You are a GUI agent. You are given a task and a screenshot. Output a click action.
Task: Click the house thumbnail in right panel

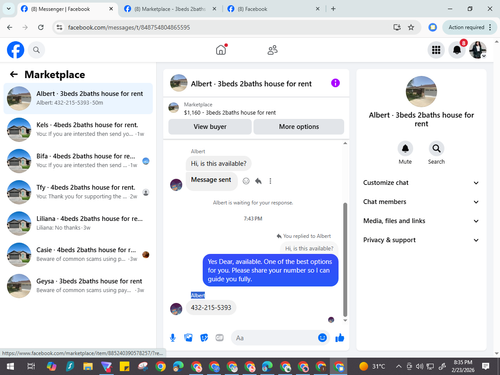pyautogui.click(x=421, y=92)
